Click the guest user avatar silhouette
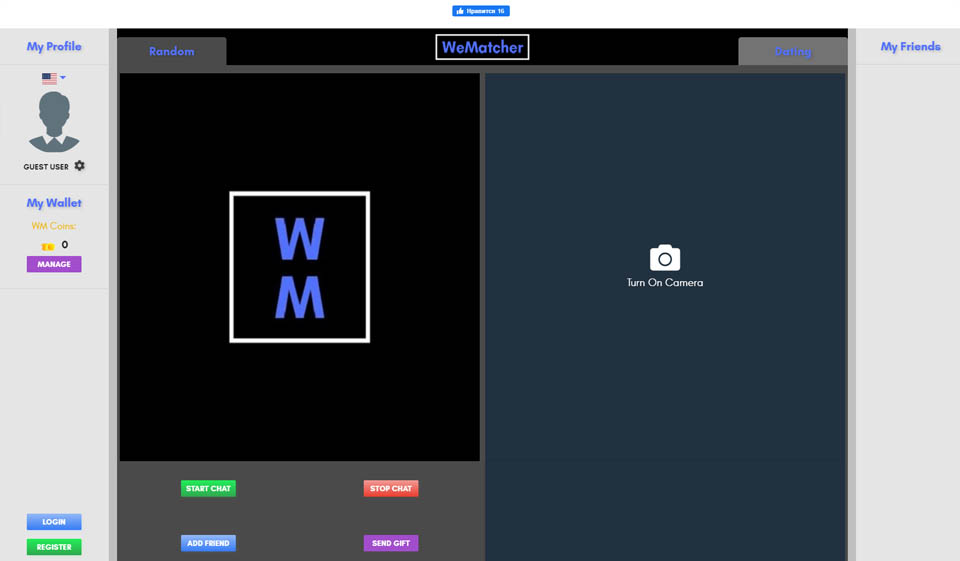960x561 pixels. (54, 122)
